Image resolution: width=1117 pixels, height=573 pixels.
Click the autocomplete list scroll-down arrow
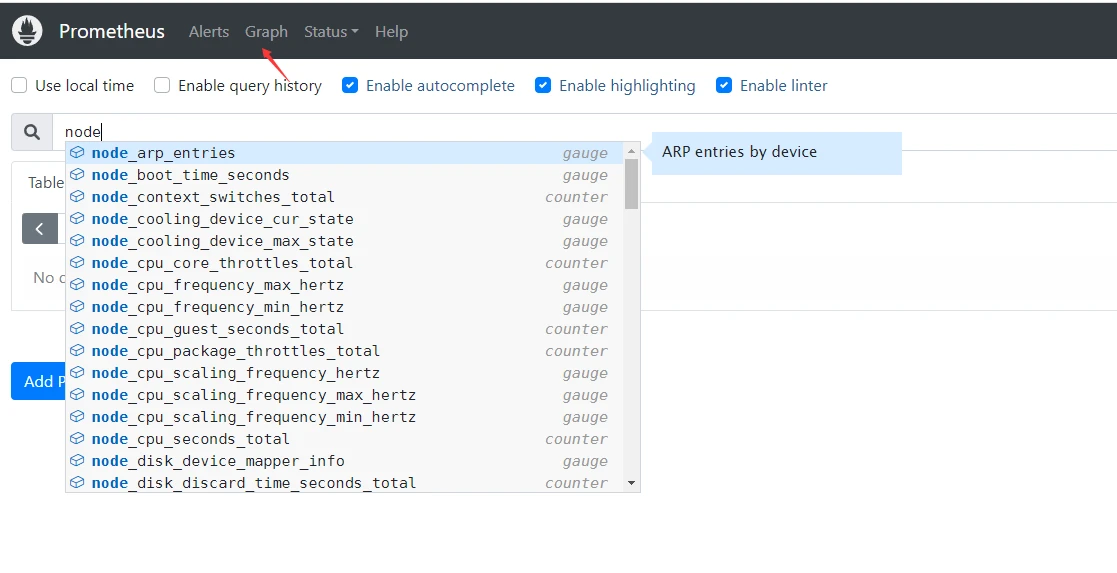(x=631, y=483)
